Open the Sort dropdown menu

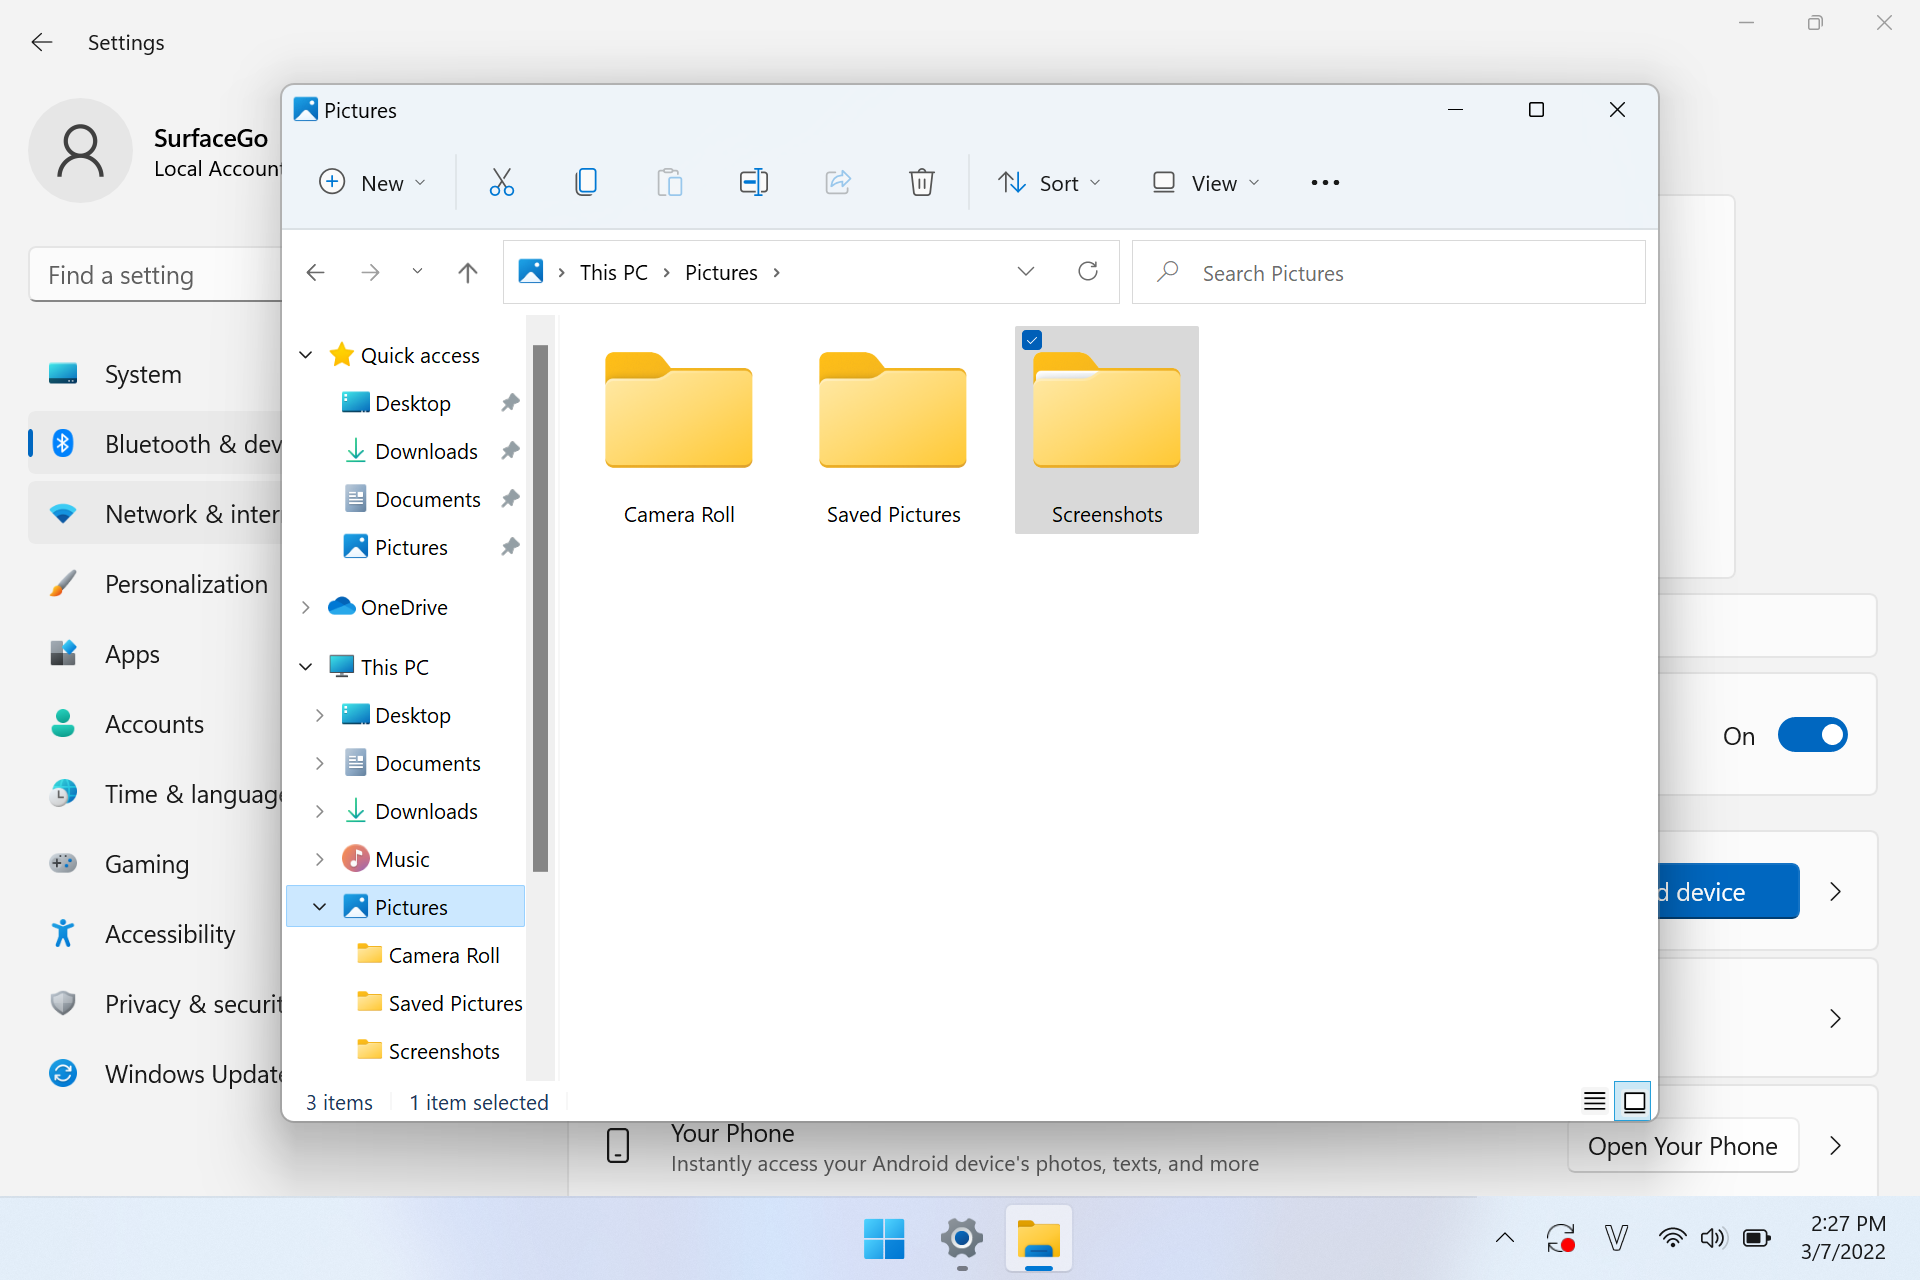pyautogui.click(x=1049, y=183)
